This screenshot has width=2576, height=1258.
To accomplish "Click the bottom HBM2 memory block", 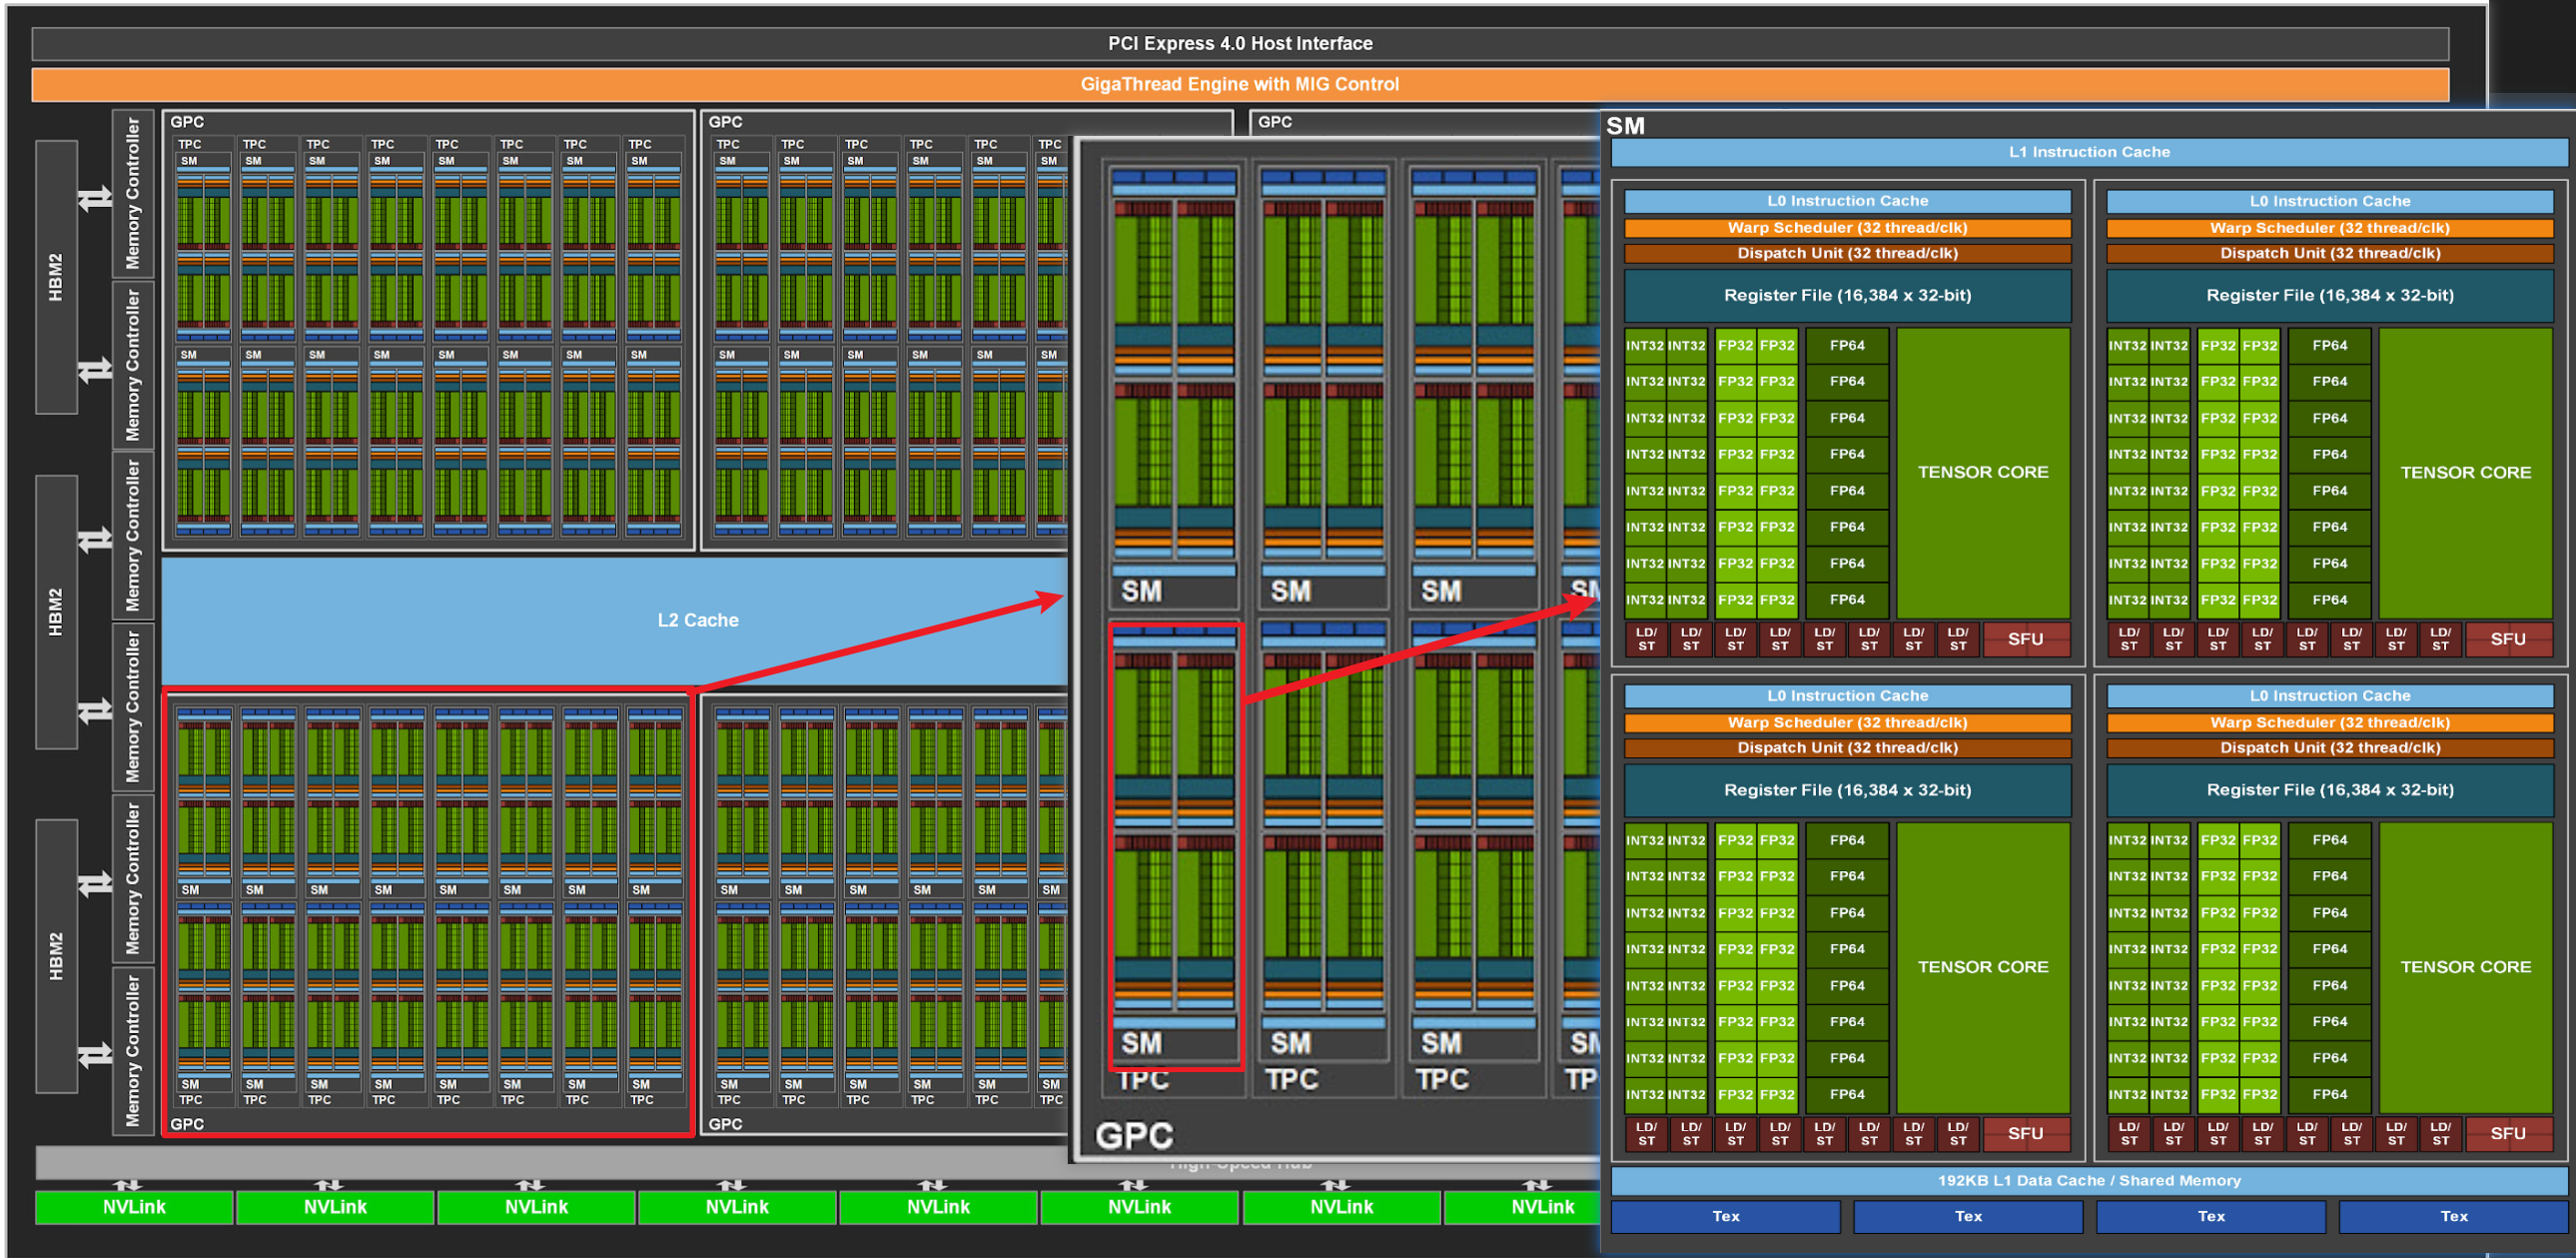I will [x=56, y=956].
